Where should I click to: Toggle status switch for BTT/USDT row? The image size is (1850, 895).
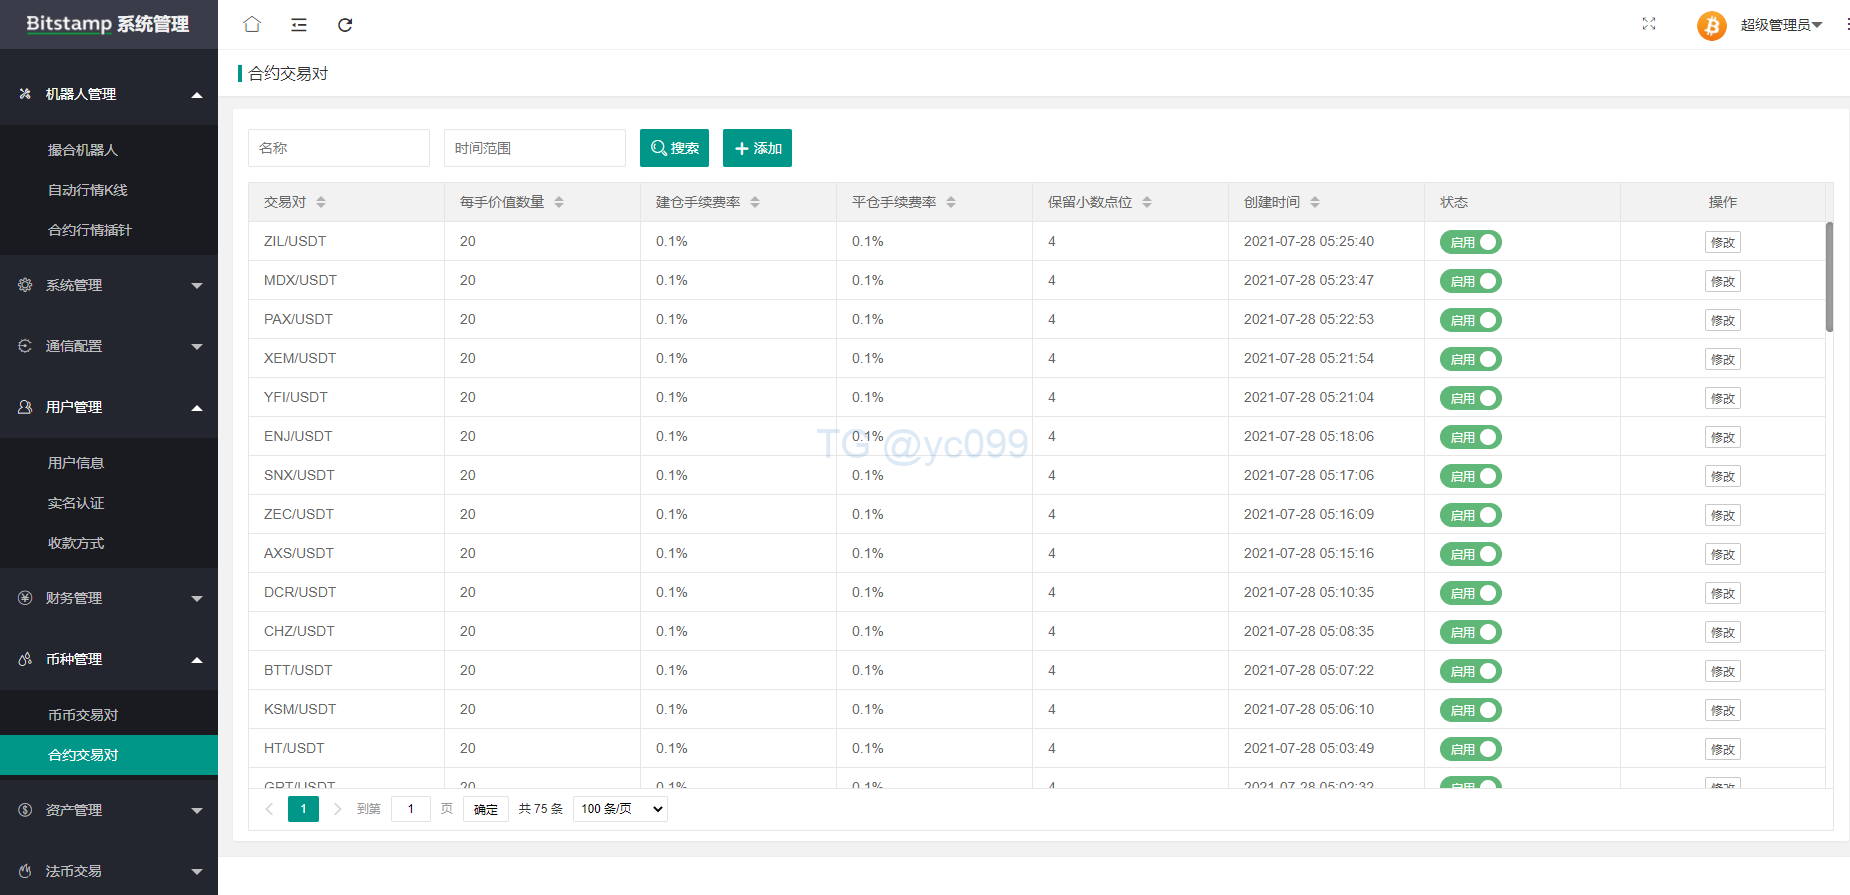point(1470,671)
